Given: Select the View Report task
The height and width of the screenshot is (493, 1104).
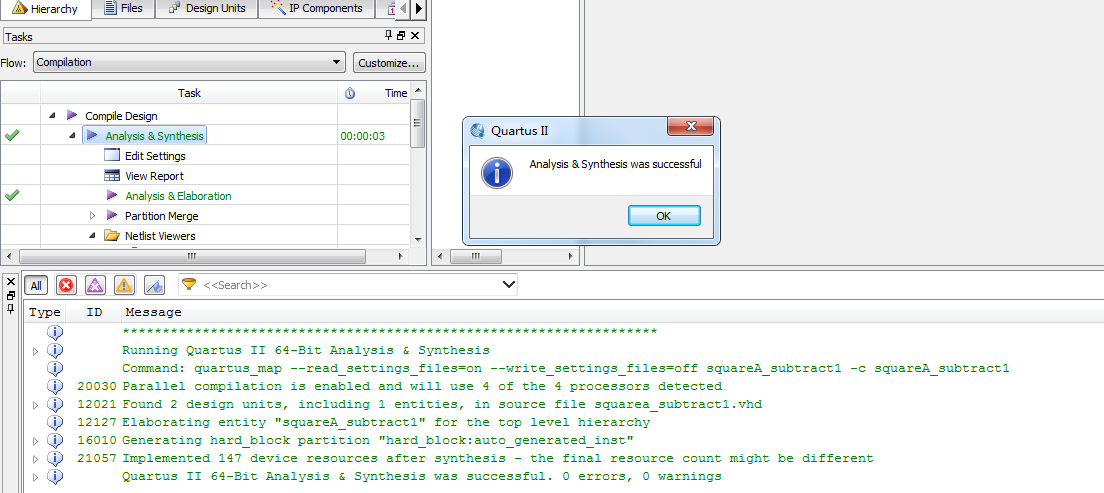Looking at the screenshot, I should tap(154, 176).
